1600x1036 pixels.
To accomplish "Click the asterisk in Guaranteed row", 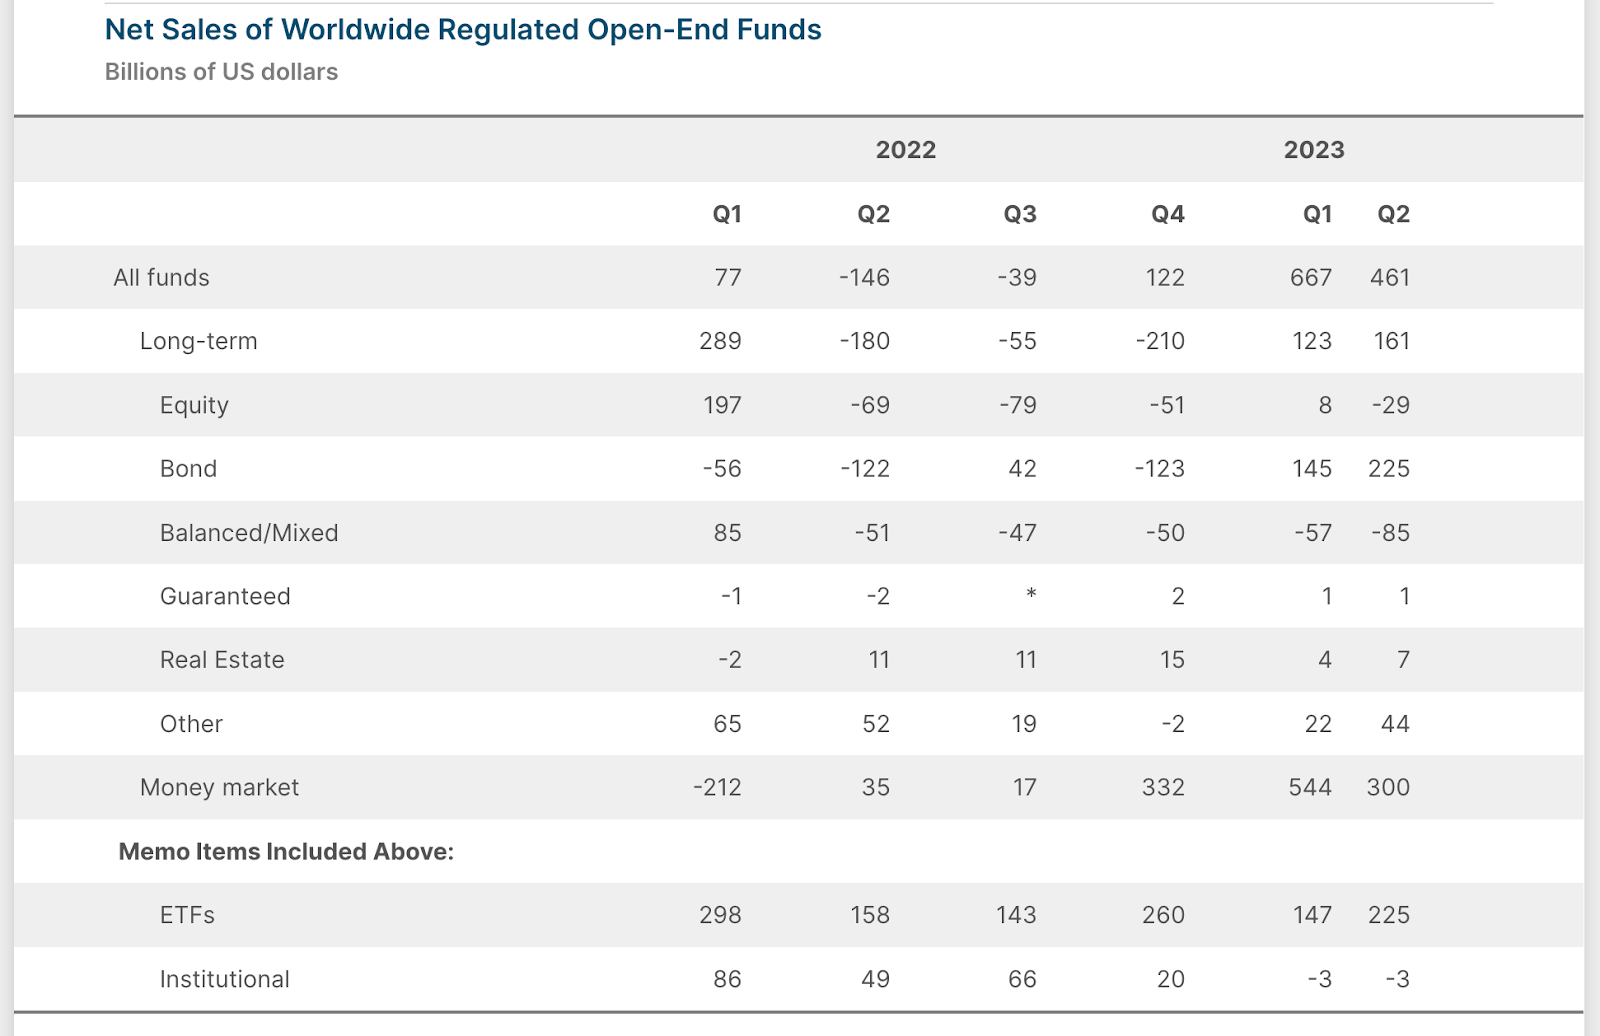I will click(x=1031, y=595).
